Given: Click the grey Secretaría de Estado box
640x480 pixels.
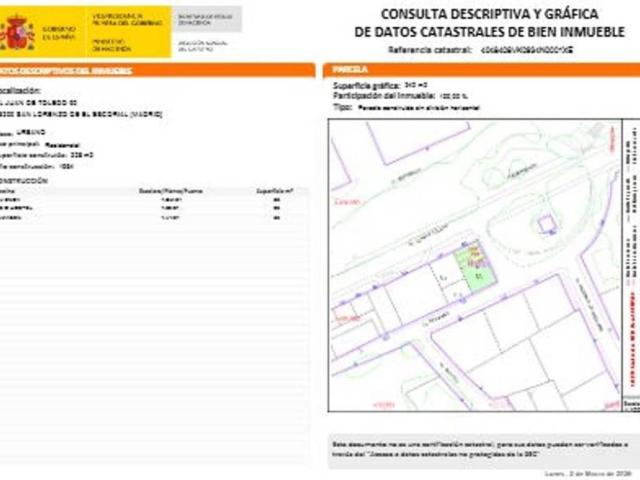Looking at the screenshot, I should pyautogui.click(x=207, y=20).
